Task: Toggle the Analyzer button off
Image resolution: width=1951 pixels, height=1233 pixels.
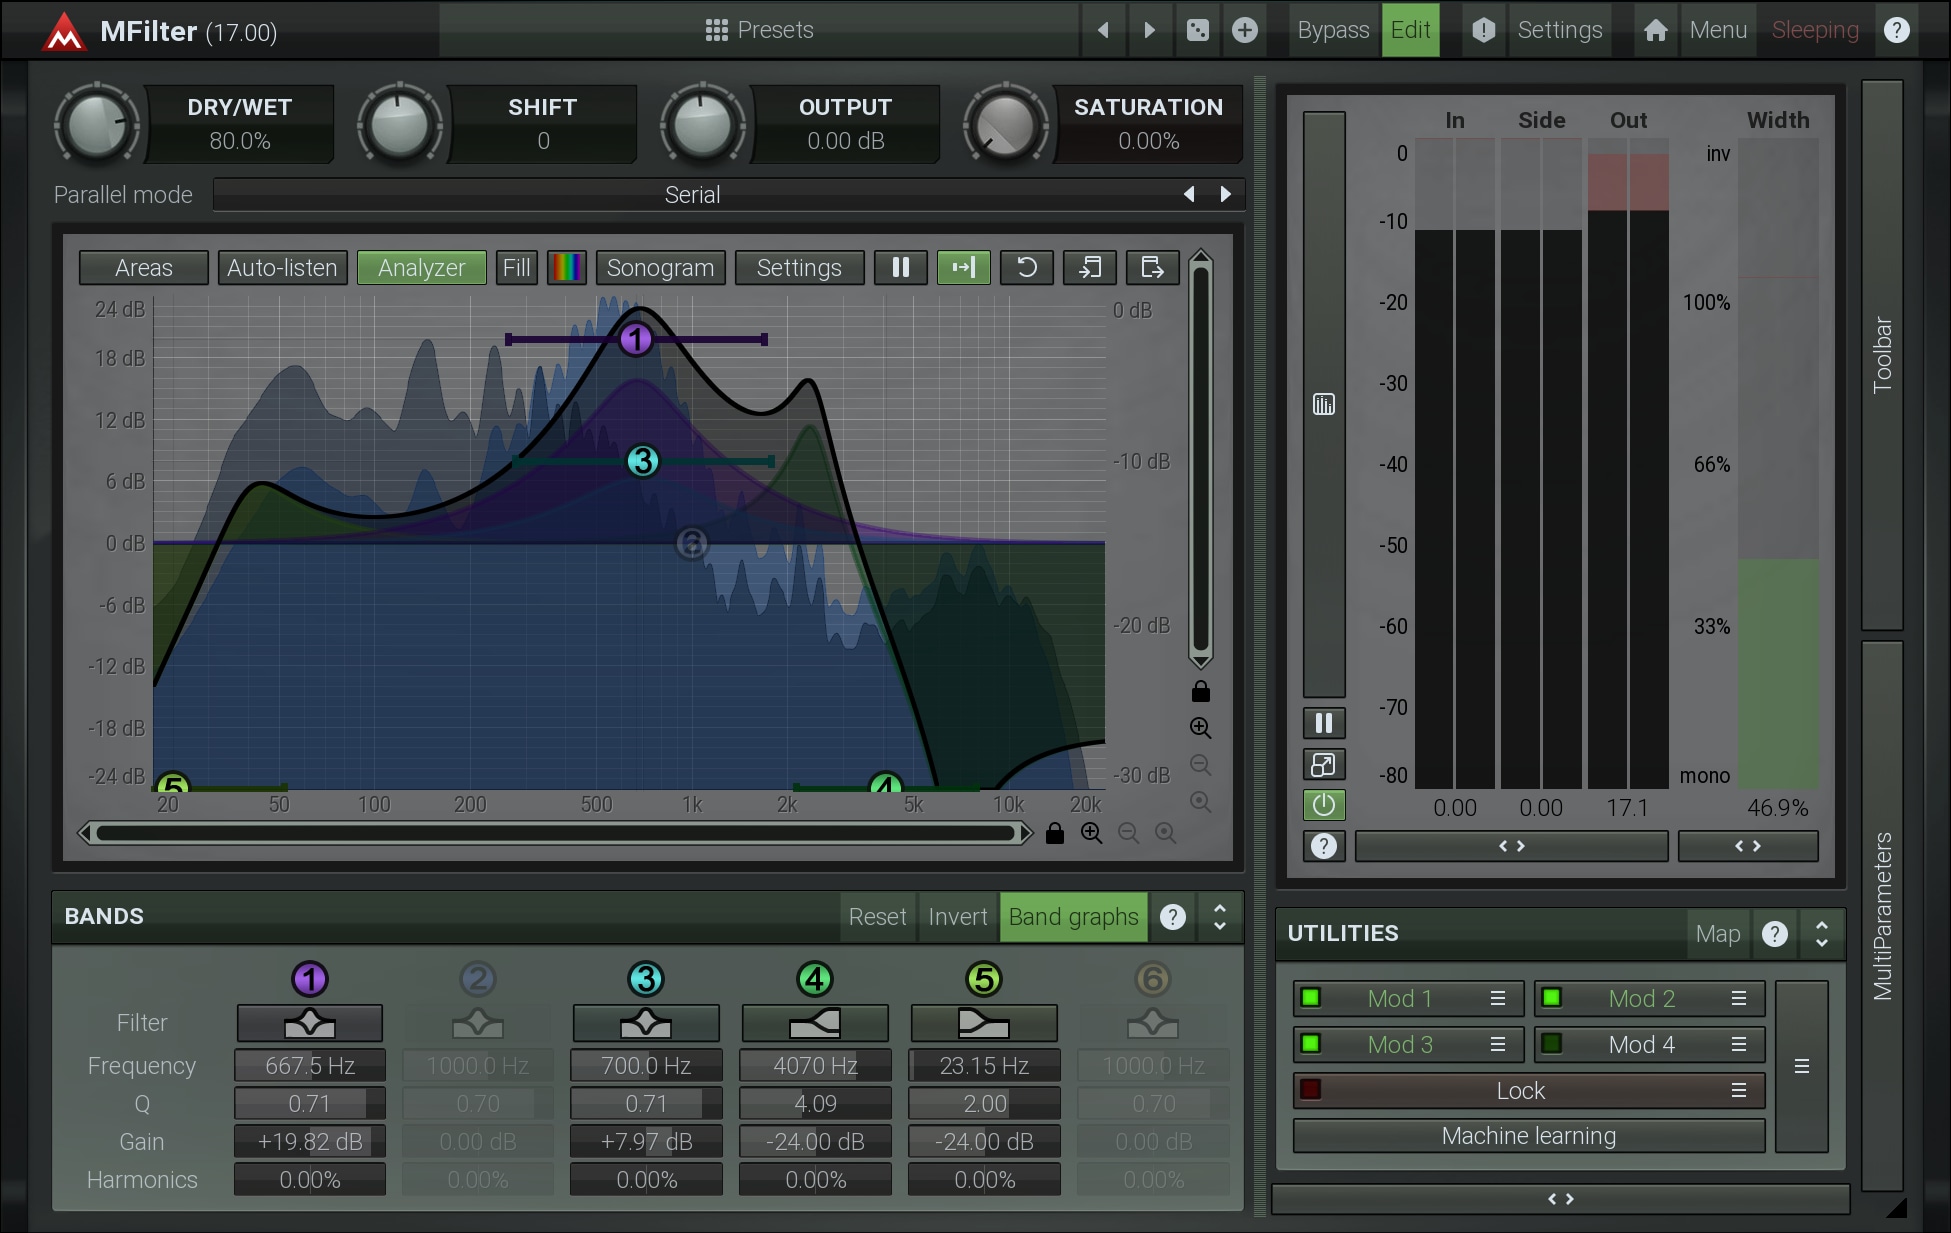Action: click(x=421, y=267)
